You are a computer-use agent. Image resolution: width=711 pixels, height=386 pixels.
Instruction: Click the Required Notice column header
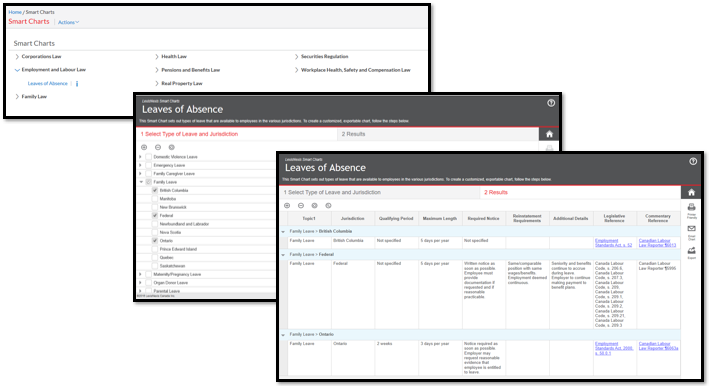pyautogui.click(x=483, y=219)
